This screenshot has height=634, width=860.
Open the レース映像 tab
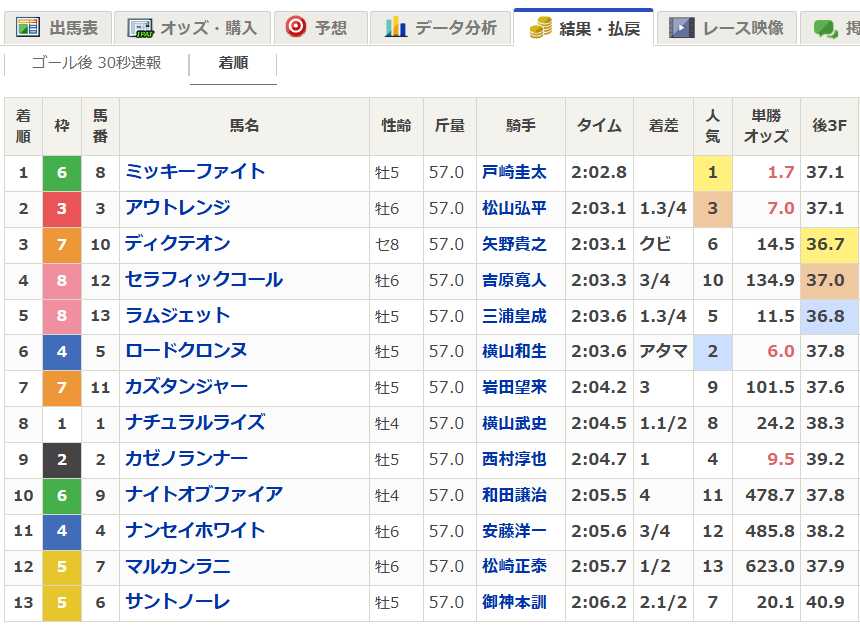(727, 27)
